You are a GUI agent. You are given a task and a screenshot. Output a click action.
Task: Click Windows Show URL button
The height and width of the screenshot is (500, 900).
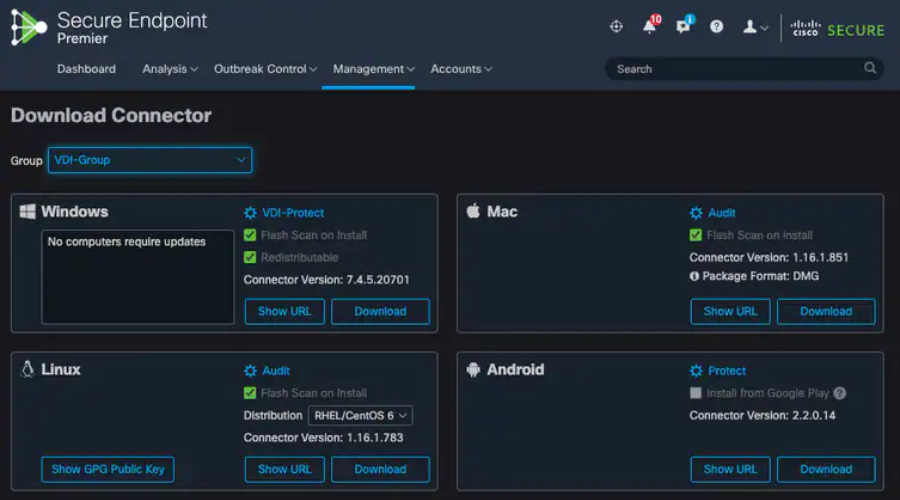(285, 311)
